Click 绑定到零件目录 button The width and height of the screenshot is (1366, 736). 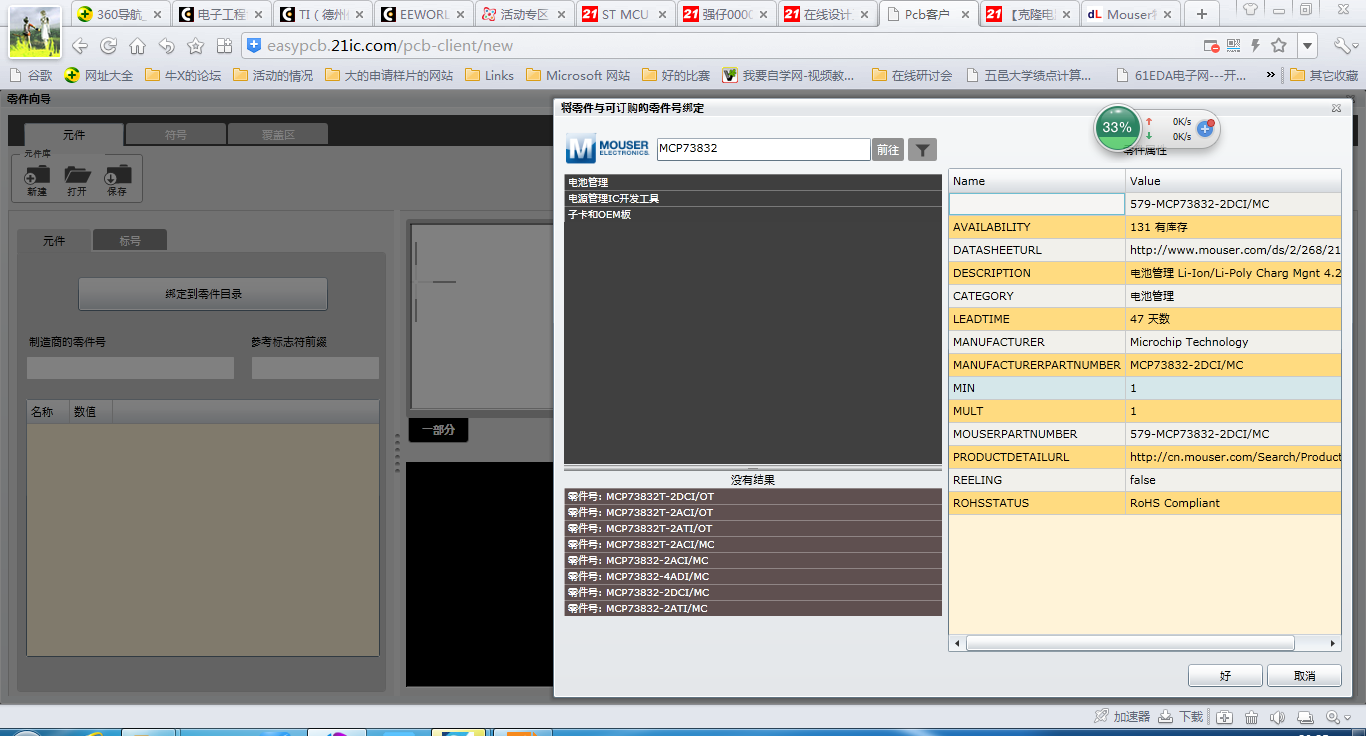click(x=203, y=294)
